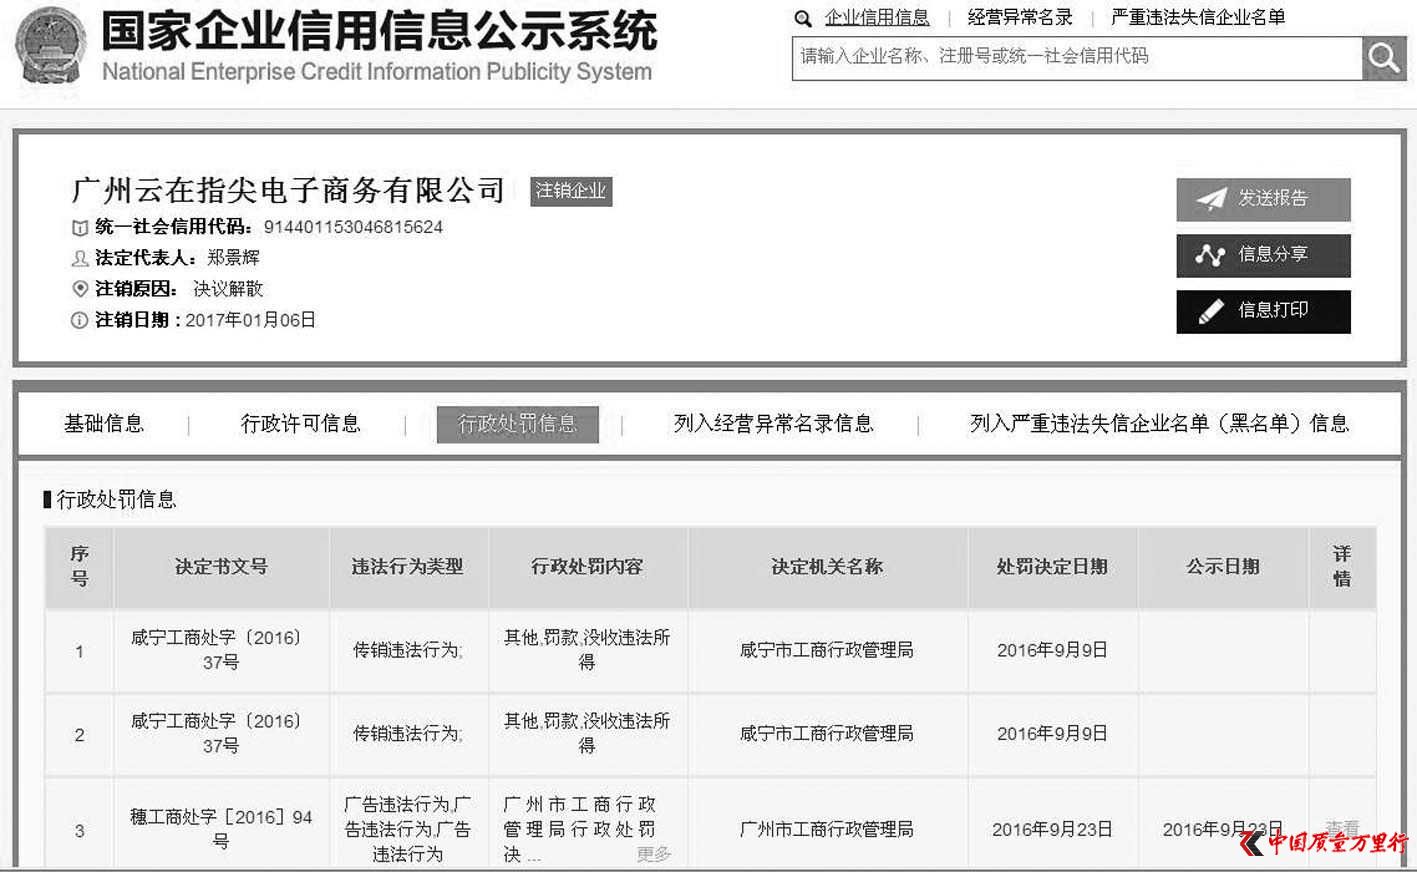This screenshot has height=872, width=1417.
Task: Click the 公示日期 column header
Action: (x=1223, y=567)
